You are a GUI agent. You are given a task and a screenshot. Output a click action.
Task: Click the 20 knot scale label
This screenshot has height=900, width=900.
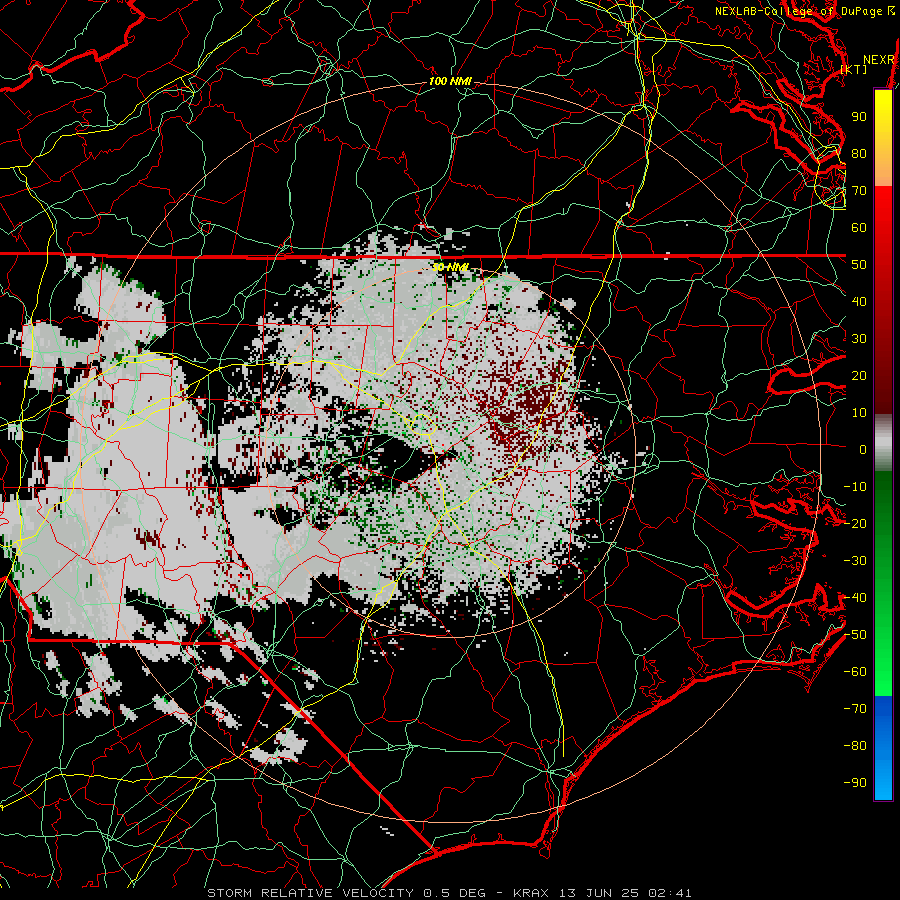tap(859, 376)
